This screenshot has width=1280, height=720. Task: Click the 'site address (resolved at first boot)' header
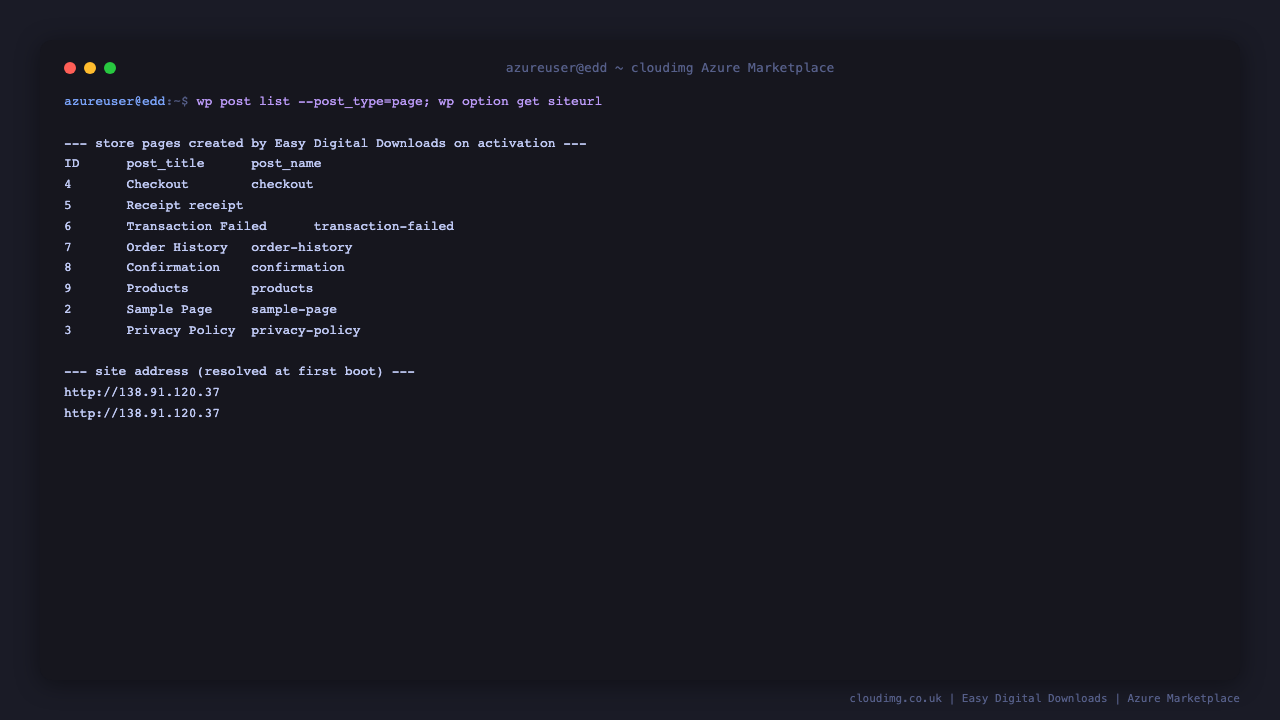[x=239, y=372]
